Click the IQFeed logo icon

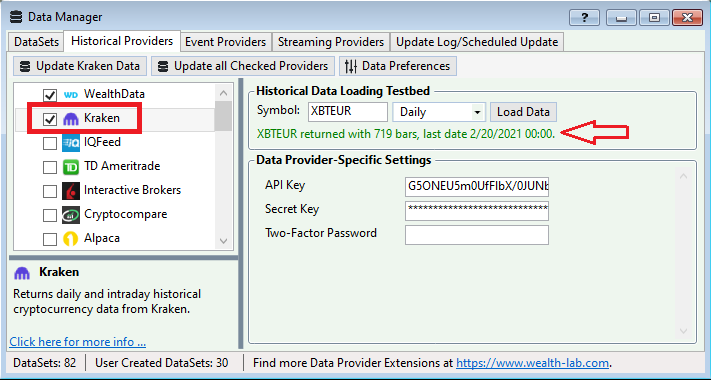pos(71,142)
